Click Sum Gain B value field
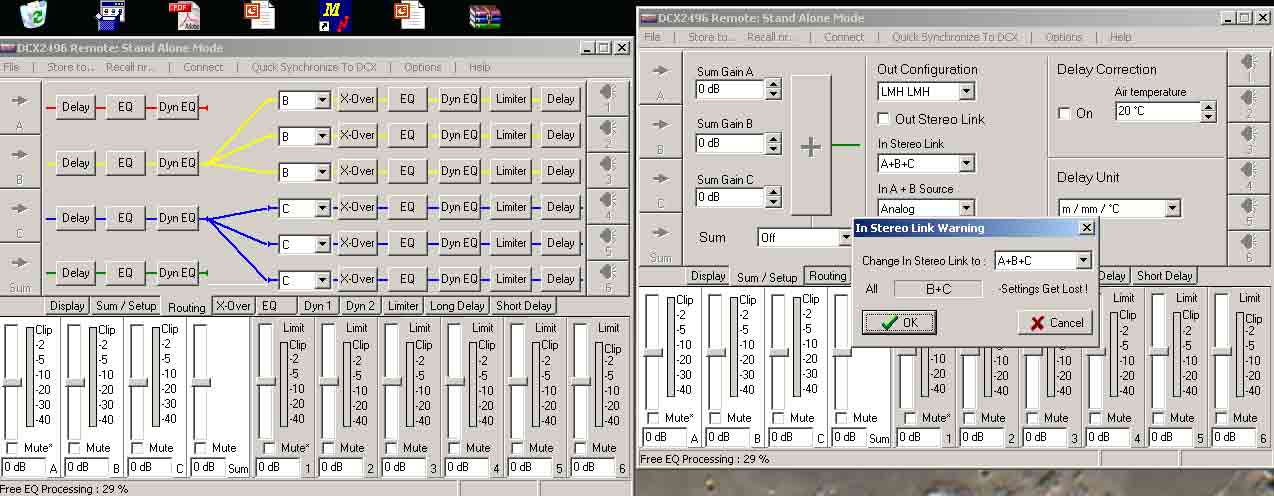 (729, 144)
